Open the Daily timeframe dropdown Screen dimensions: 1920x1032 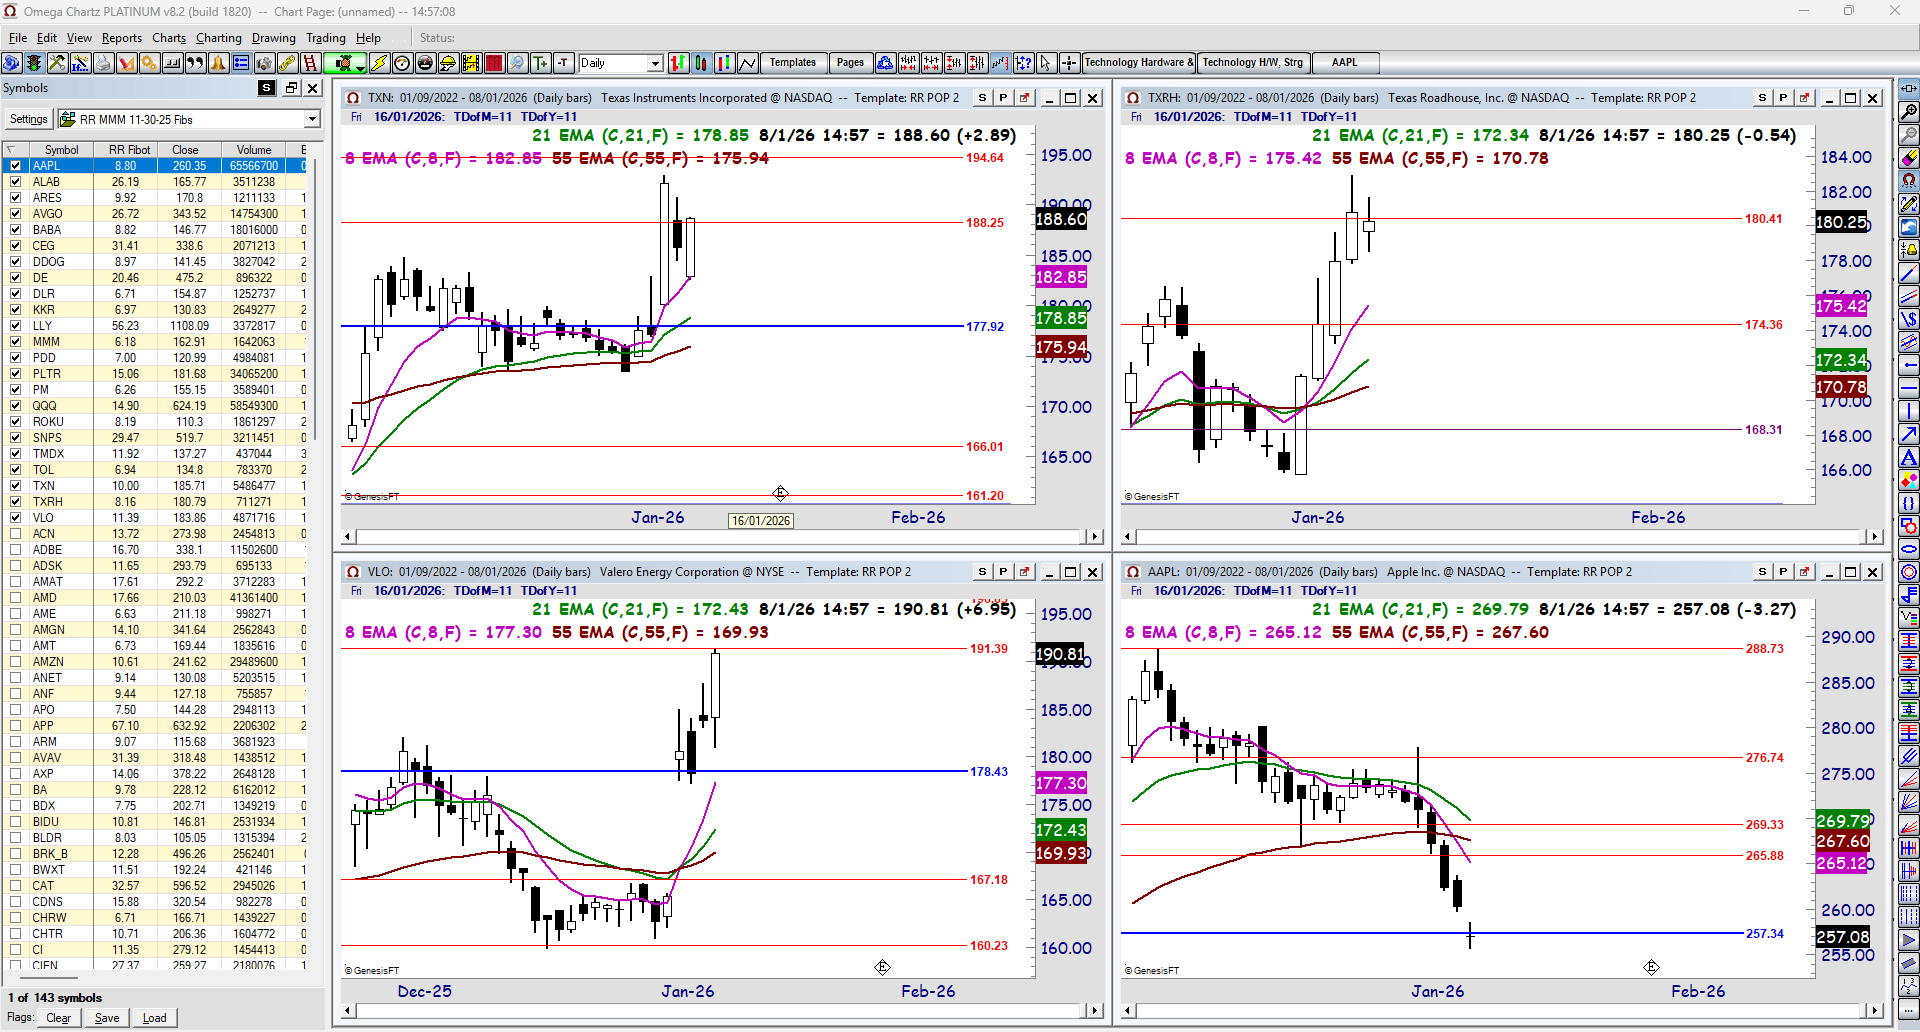tap(655, 63)
